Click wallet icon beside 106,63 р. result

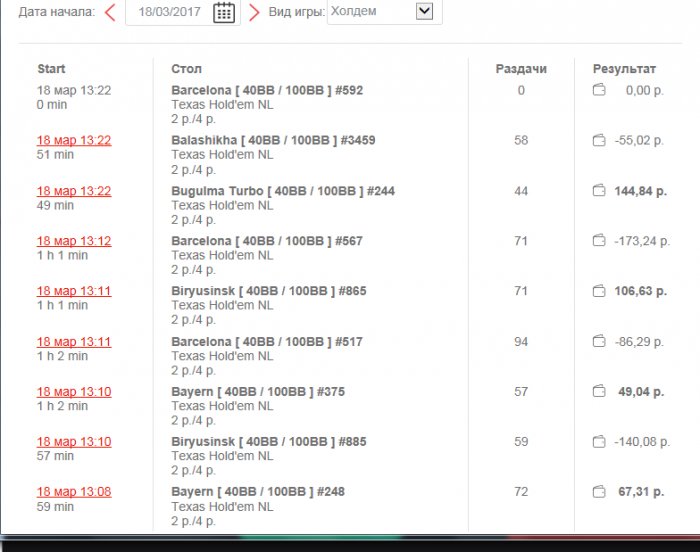coord(599,291)
